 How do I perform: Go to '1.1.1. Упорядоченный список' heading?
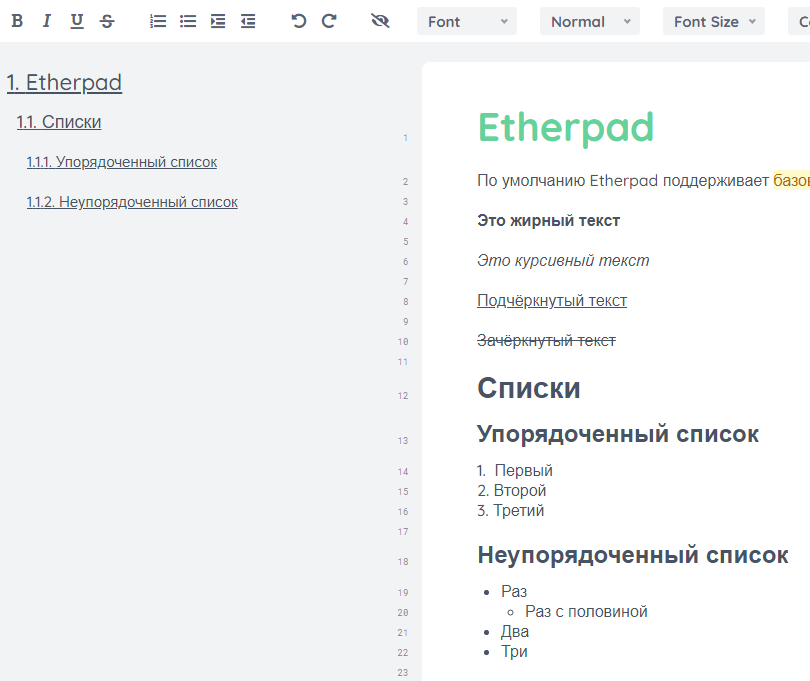click(122, 162)
